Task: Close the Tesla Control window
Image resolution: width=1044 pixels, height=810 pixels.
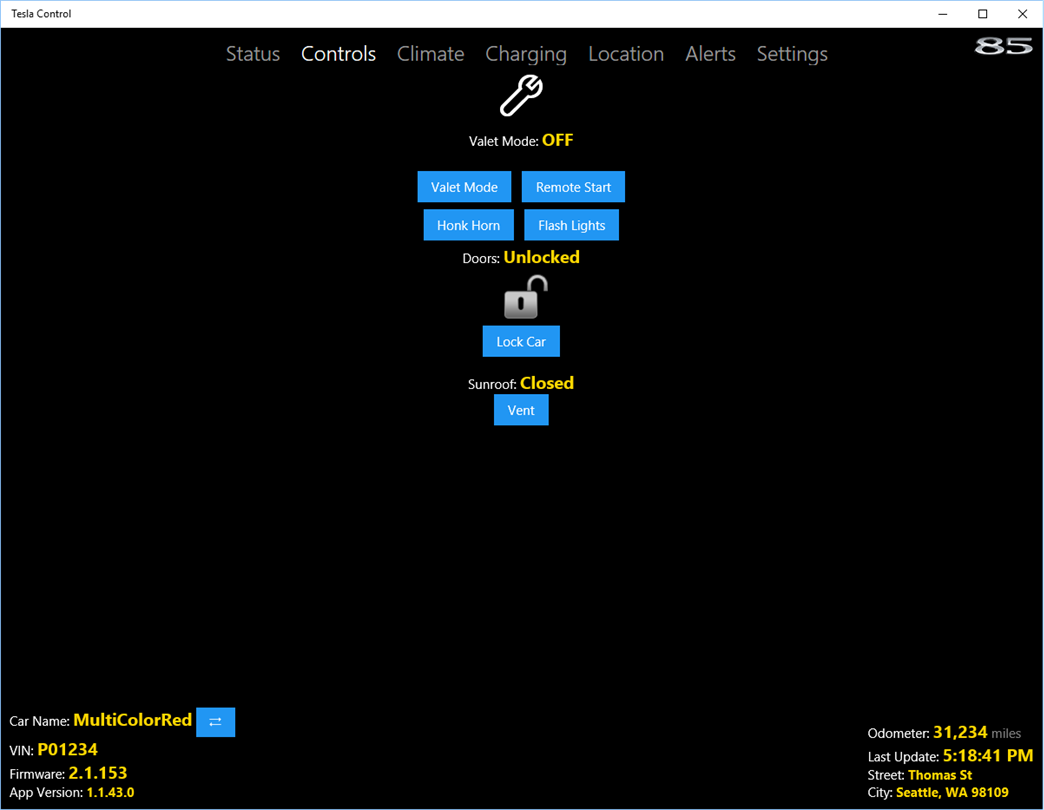Action: pyautogui.click(x=1023, y=14)
